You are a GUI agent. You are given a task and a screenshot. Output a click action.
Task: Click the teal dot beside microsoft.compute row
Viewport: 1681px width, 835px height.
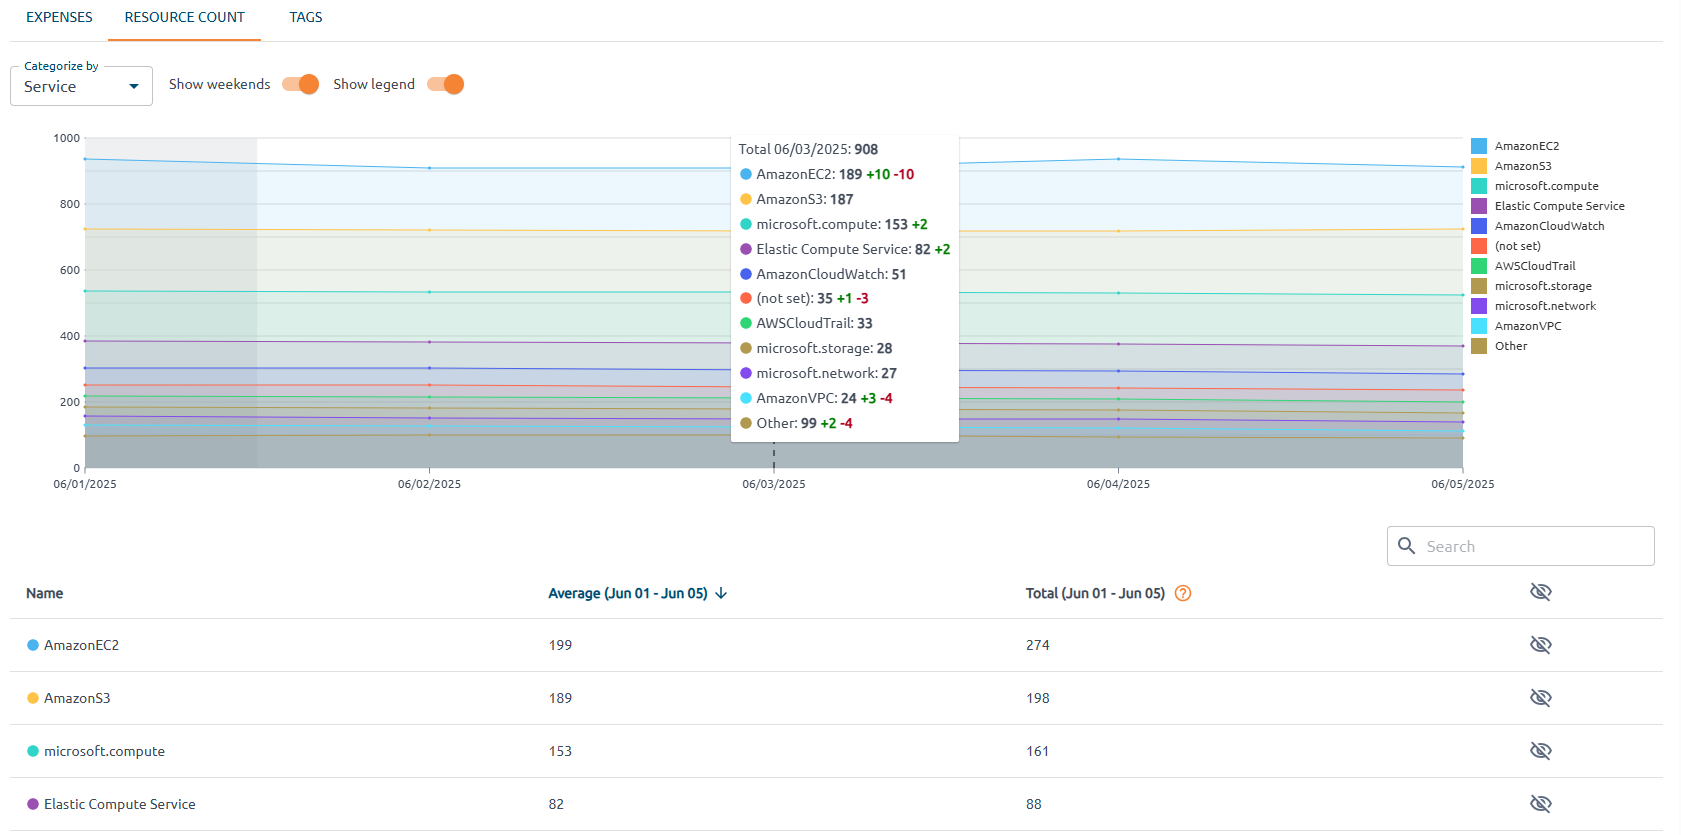click(33, 751)
